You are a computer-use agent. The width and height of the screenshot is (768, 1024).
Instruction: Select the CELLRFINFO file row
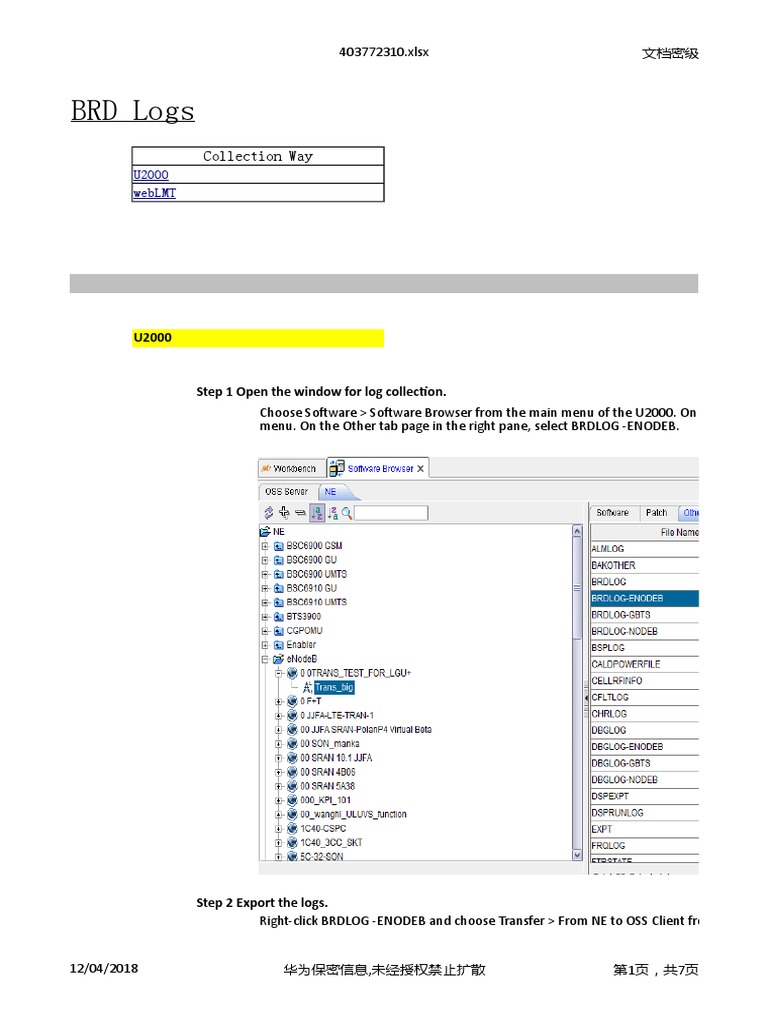coord(645,680)
